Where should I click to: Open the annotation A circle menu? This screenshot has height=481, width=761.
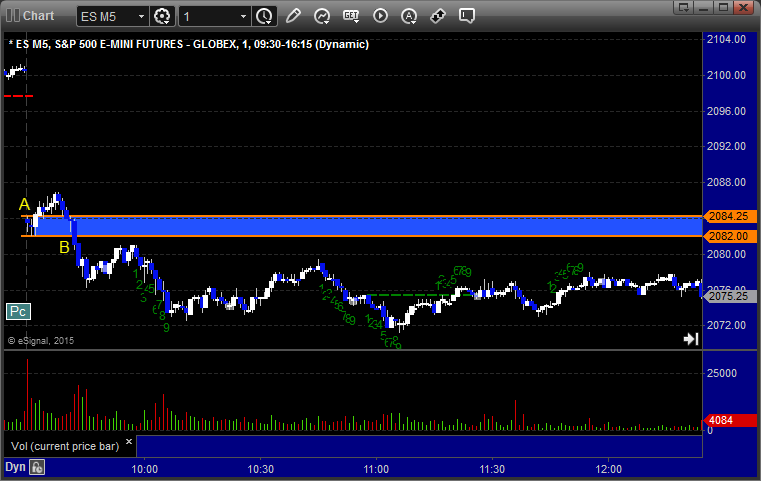click(409, 16)
